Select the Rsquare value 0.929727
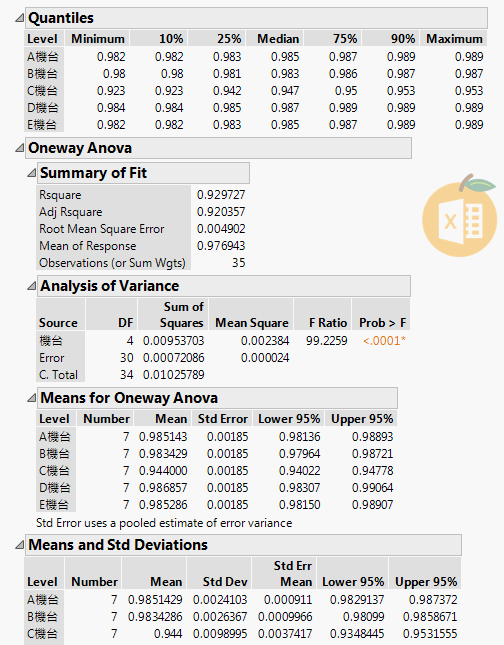Screen dimensions: 504x645 [x=221, y=195]
